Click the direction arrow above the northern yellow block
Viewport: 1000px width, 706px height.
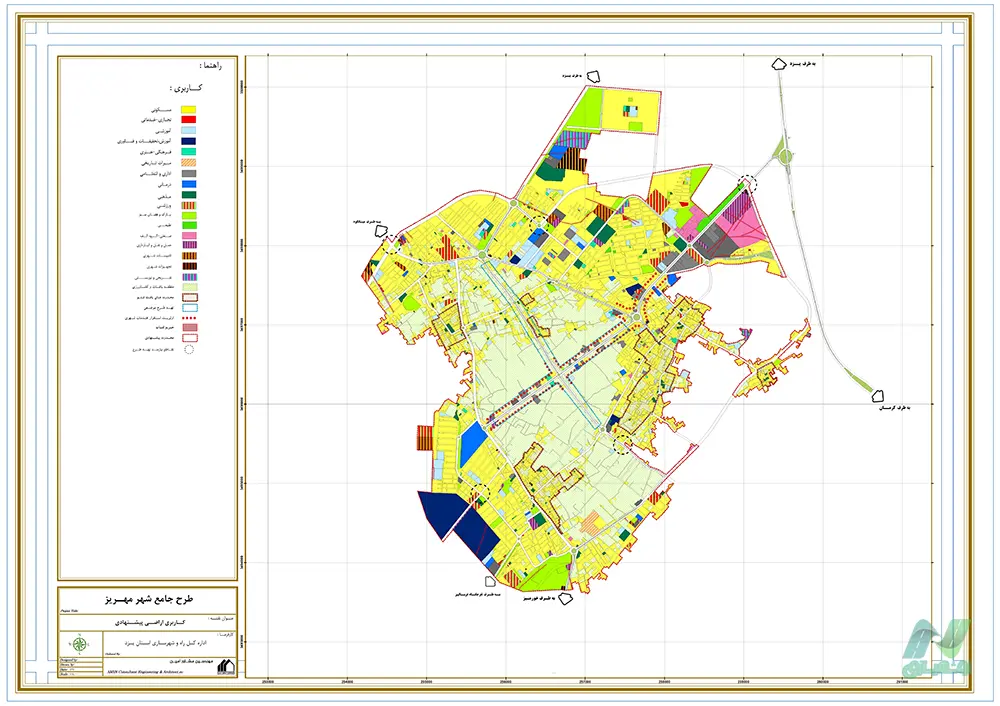click(x=594, y=77)
